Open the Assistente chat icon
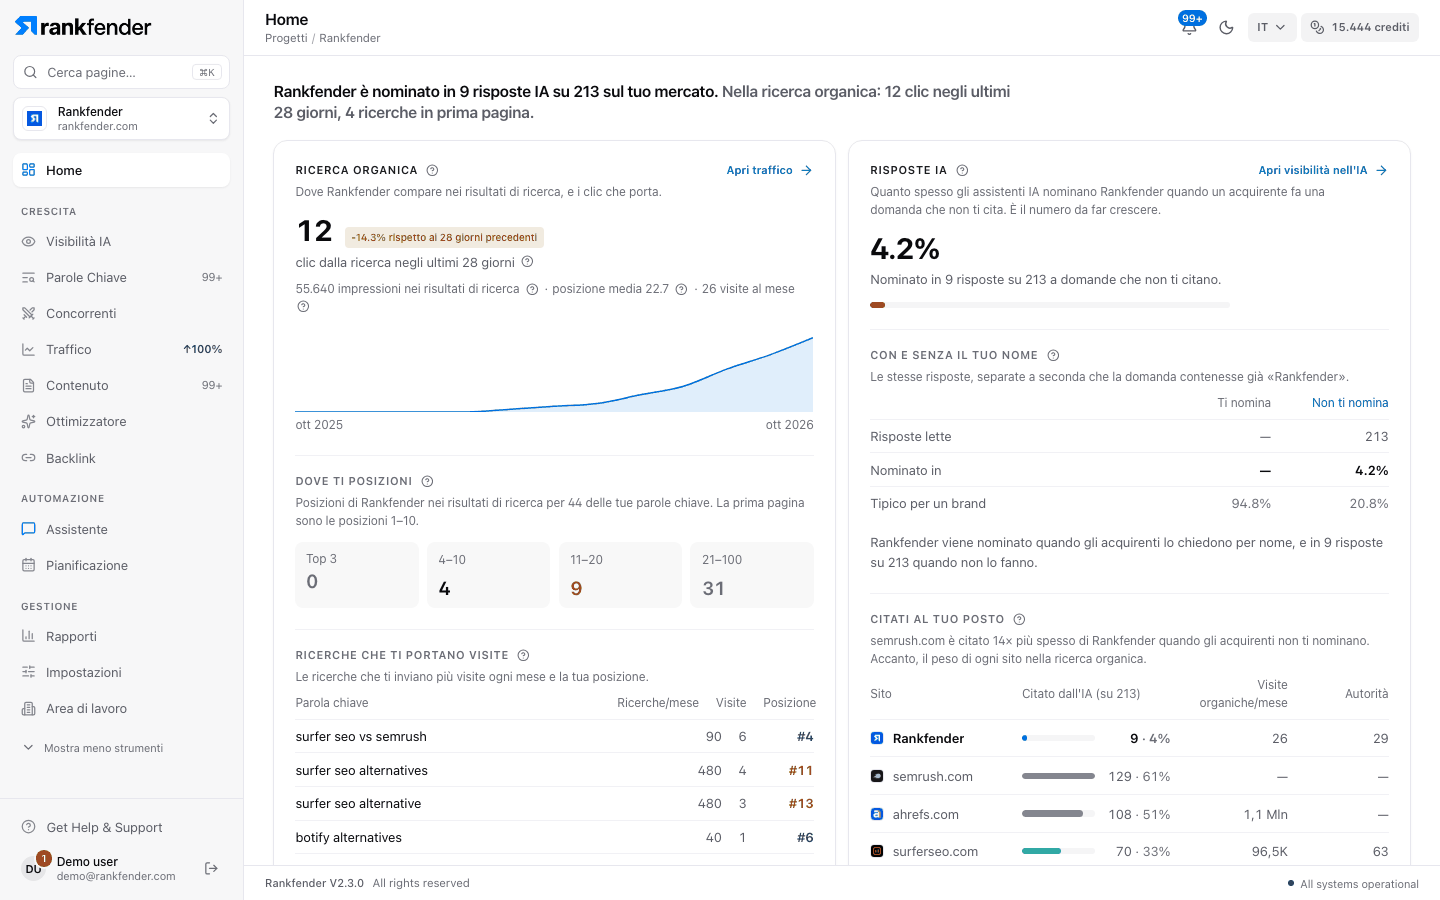 point(29,529)
